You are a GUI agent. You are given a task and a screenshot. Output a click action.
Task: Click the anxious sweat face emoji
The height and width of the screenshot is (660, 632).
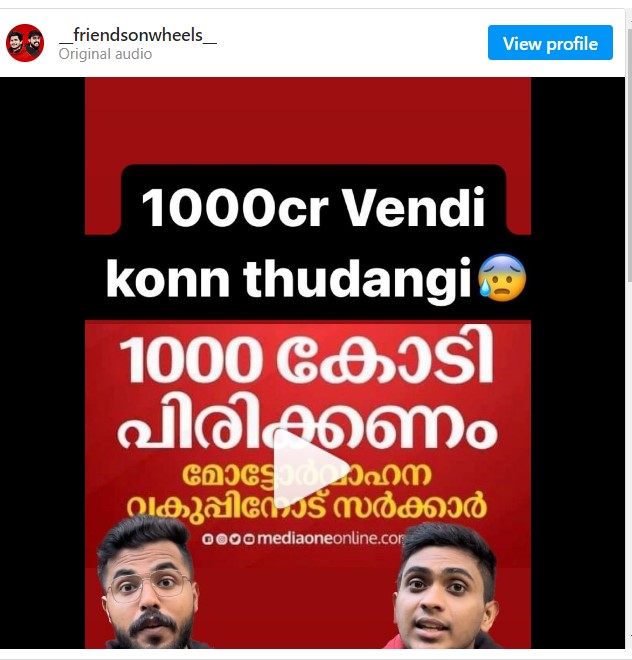(502, 277)
